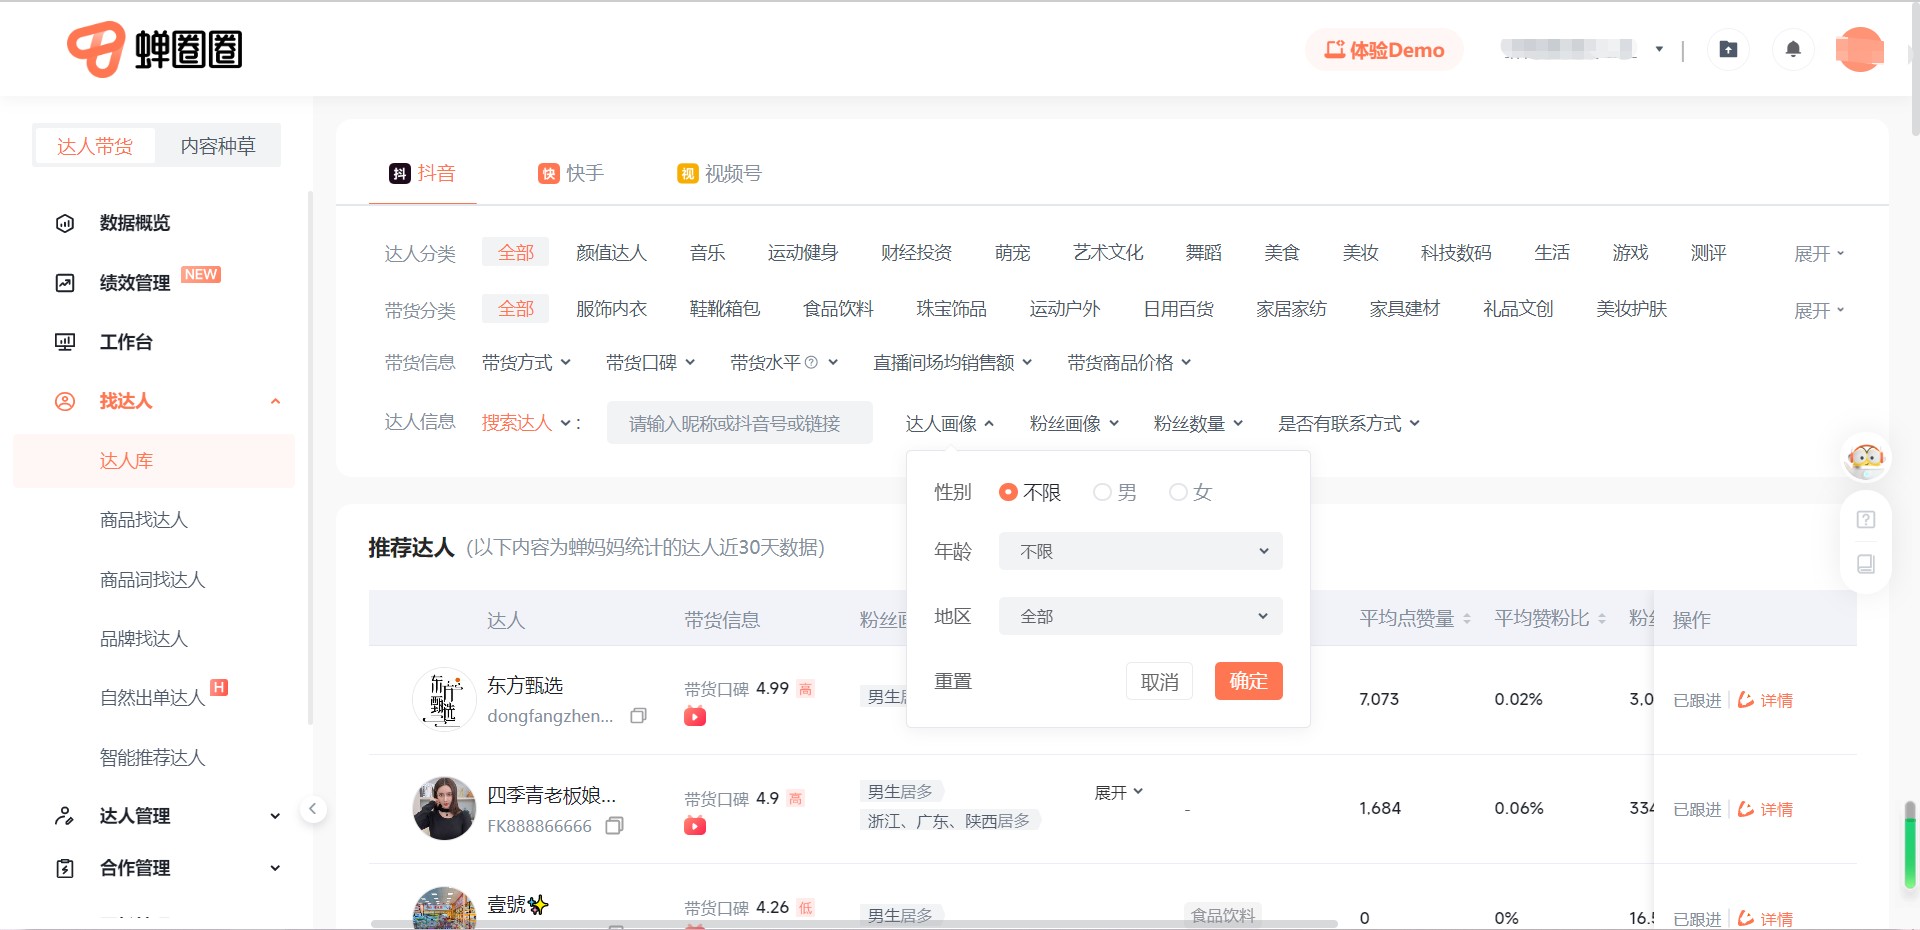The image size is (1920, 930).
Task: Switch to the 快手 tab
Action: [x=571, y=174]
